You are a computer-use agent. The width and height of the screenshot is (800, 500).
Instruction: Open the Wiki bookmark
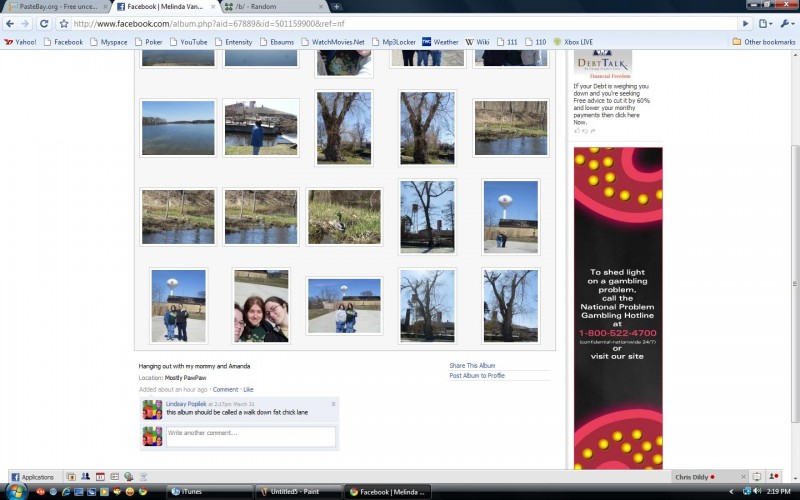tap(477, 42)
